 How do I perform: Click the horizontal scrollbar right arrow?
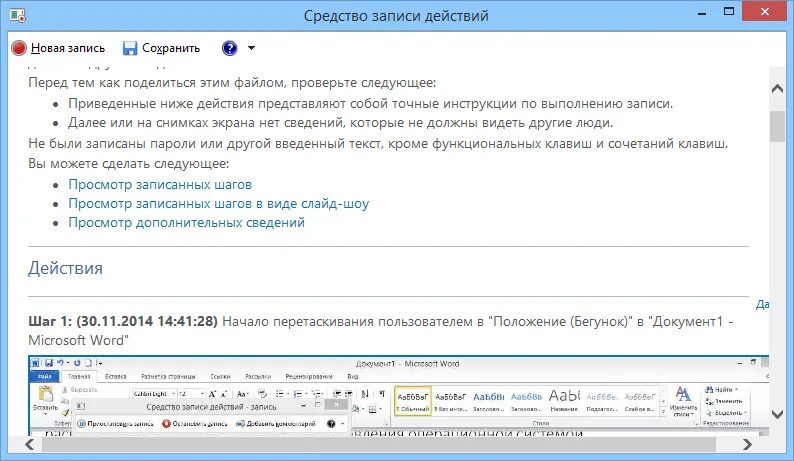coord(747,444)
